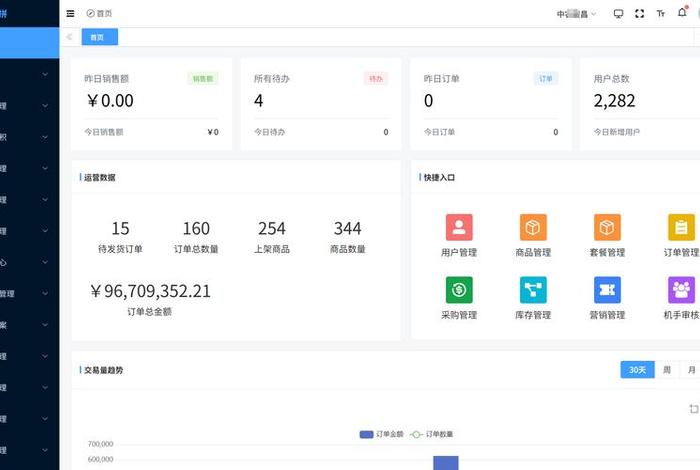This screenshot has height=470, width=700.
Task: Open 套餐管理 shortcut icon
Action: coord(607,227)
